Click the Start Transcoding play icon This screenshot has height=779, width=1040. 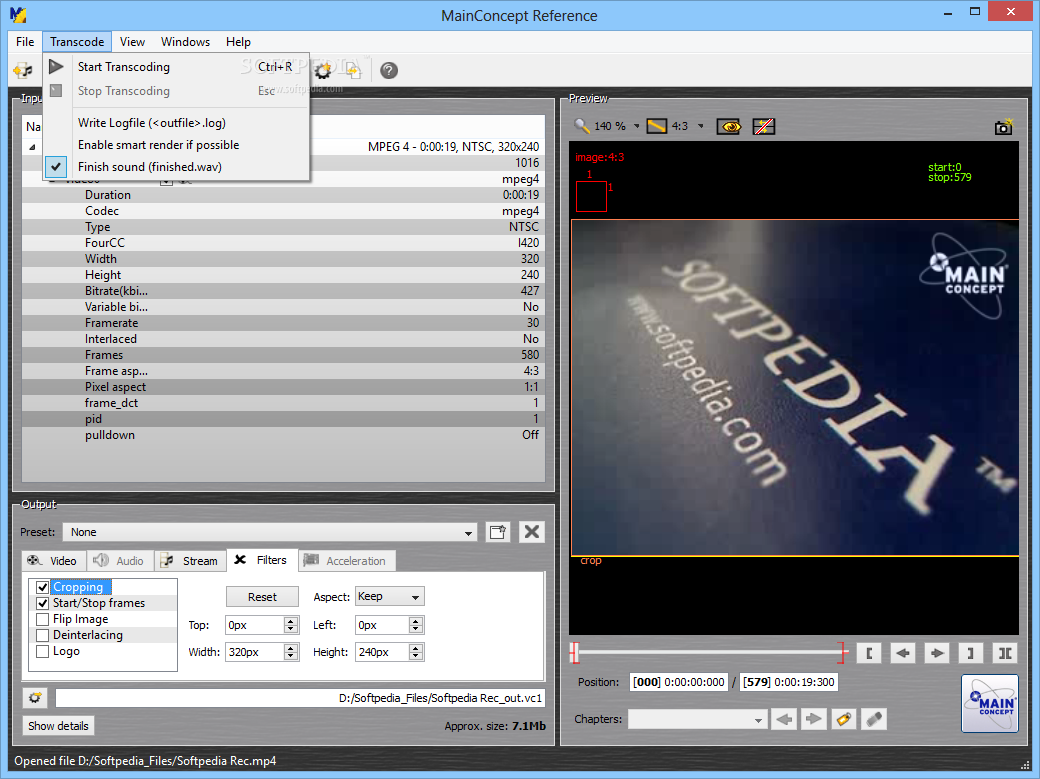tap(56, 66)
